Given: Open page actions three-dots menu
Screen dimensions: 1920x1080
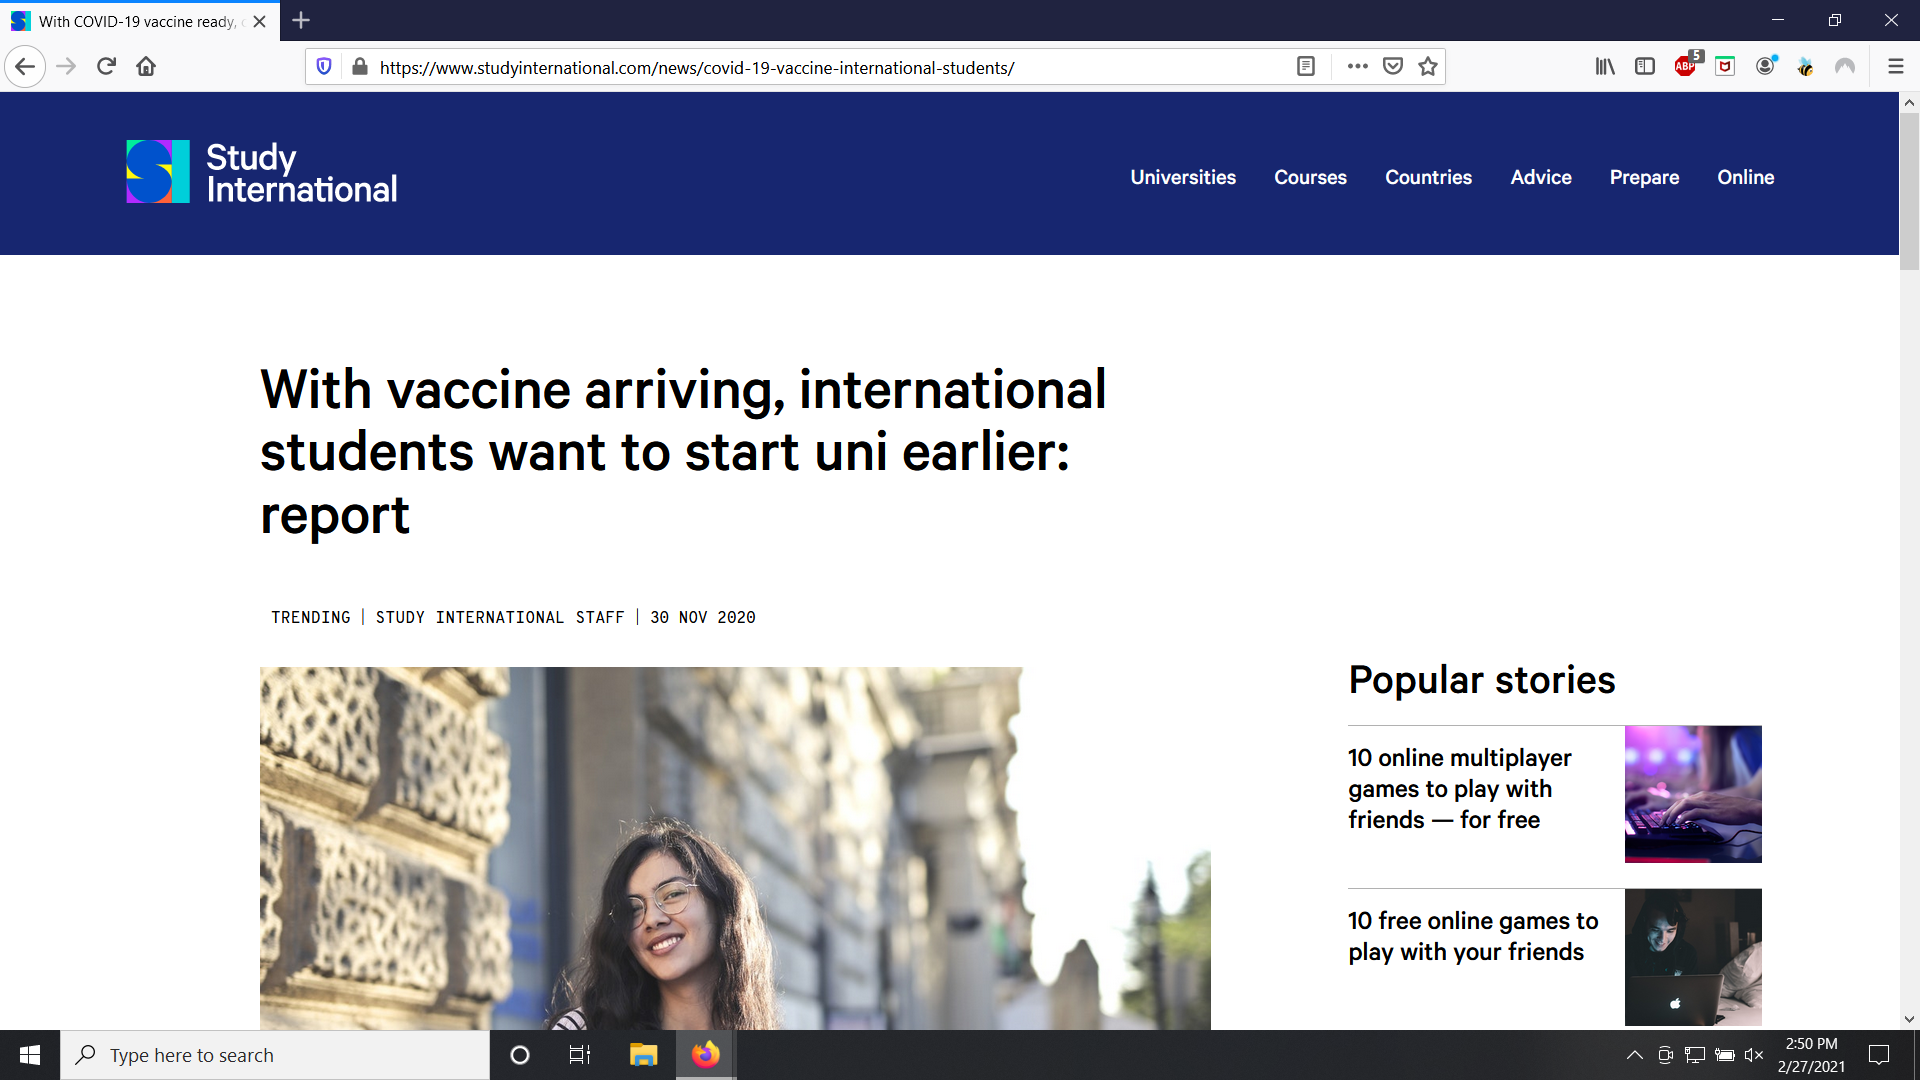Looking at the screenshot, I should click(1357, 67).
